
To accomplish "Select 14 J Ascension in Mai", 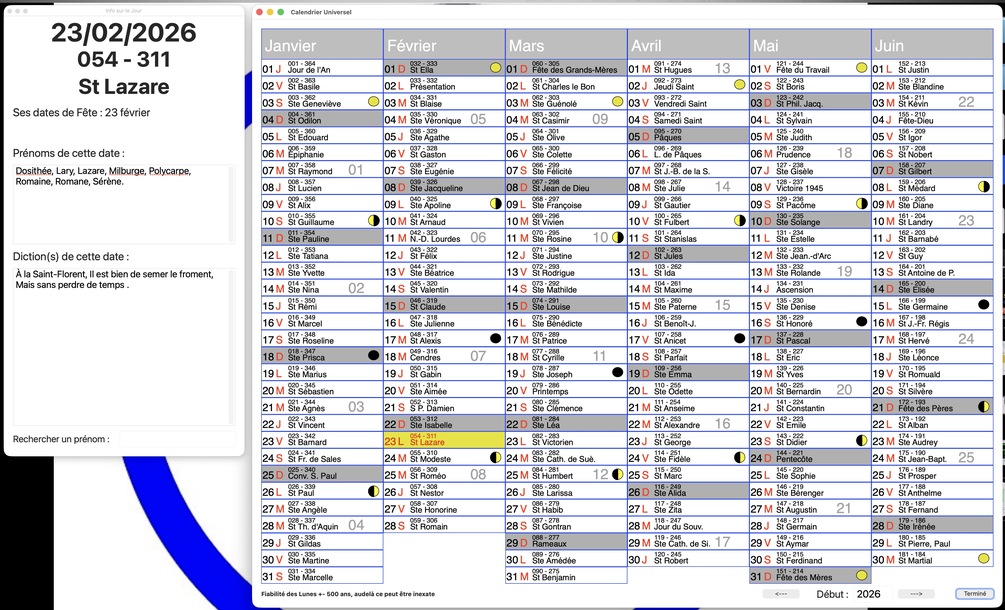I will click(810, 288).
